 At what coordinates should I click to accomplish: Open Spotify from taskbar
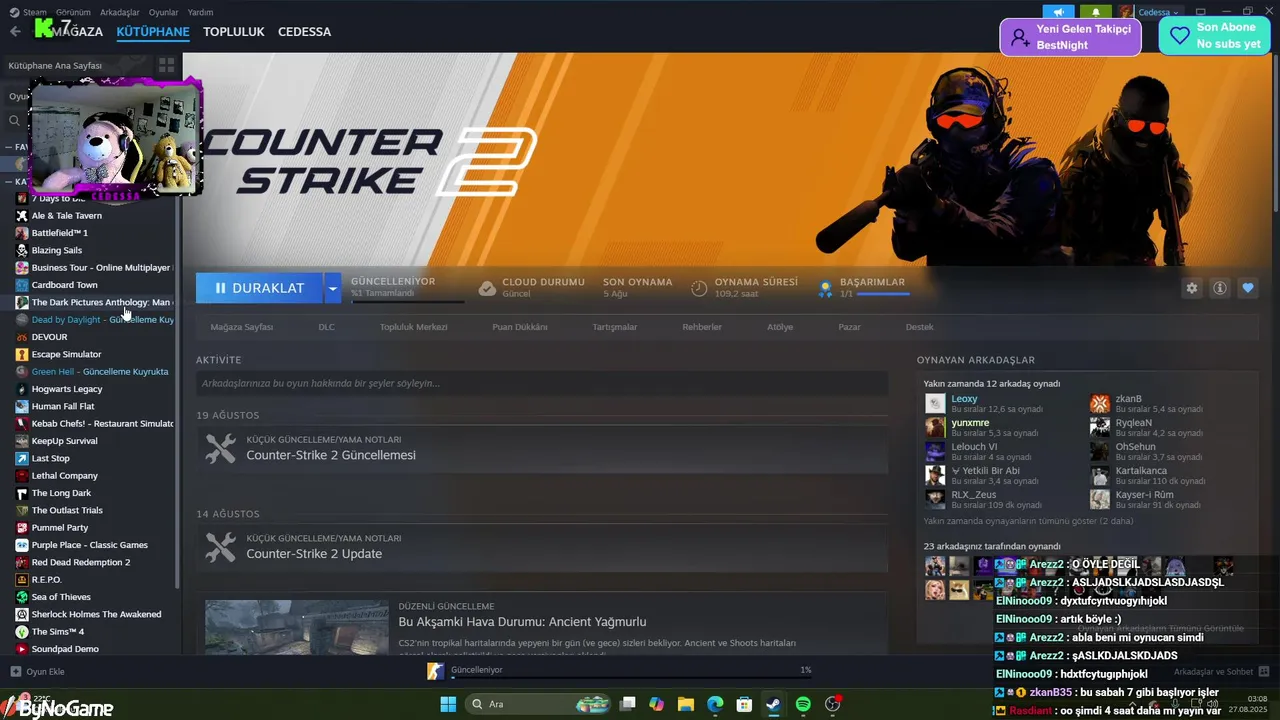803,704
